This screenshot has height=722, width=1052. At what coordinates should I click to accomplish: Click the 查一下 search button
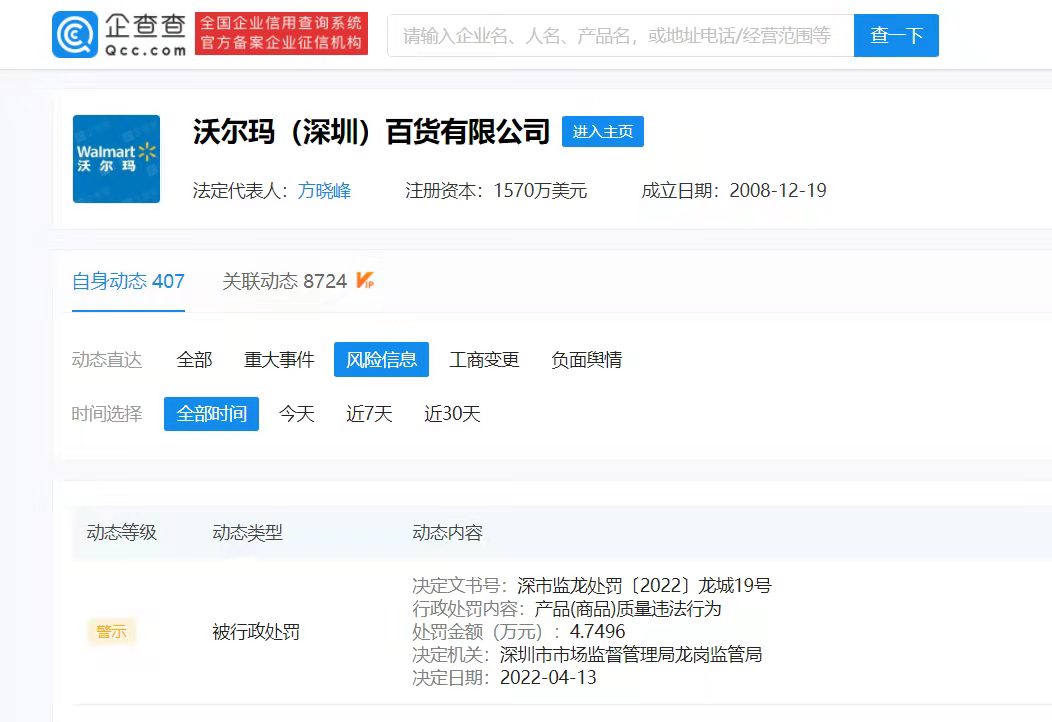coord(896,36)
